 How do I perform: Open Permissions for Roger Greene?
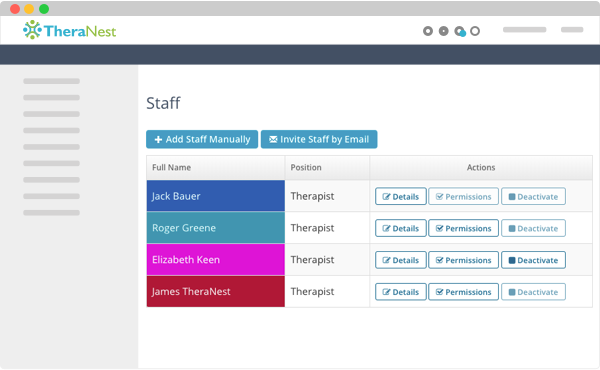[x=463, y=228]
